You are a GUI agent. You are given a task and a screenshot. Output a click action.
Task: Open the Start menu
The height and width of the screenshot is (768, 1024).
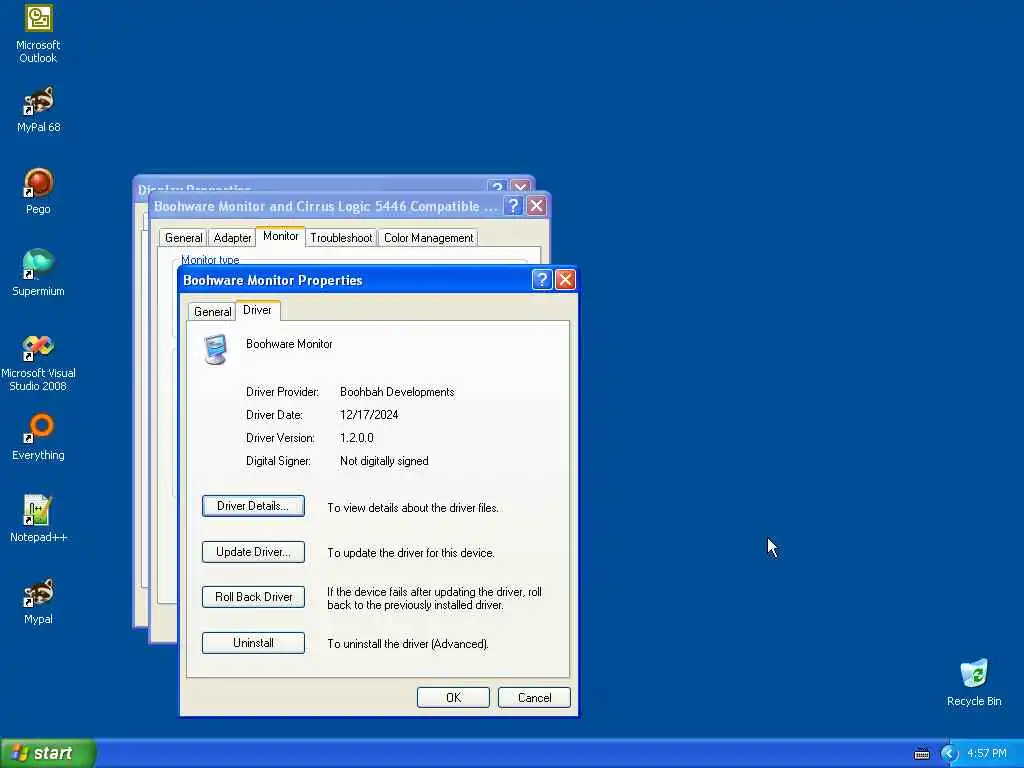pyautogui.click(x=48, y=754)
